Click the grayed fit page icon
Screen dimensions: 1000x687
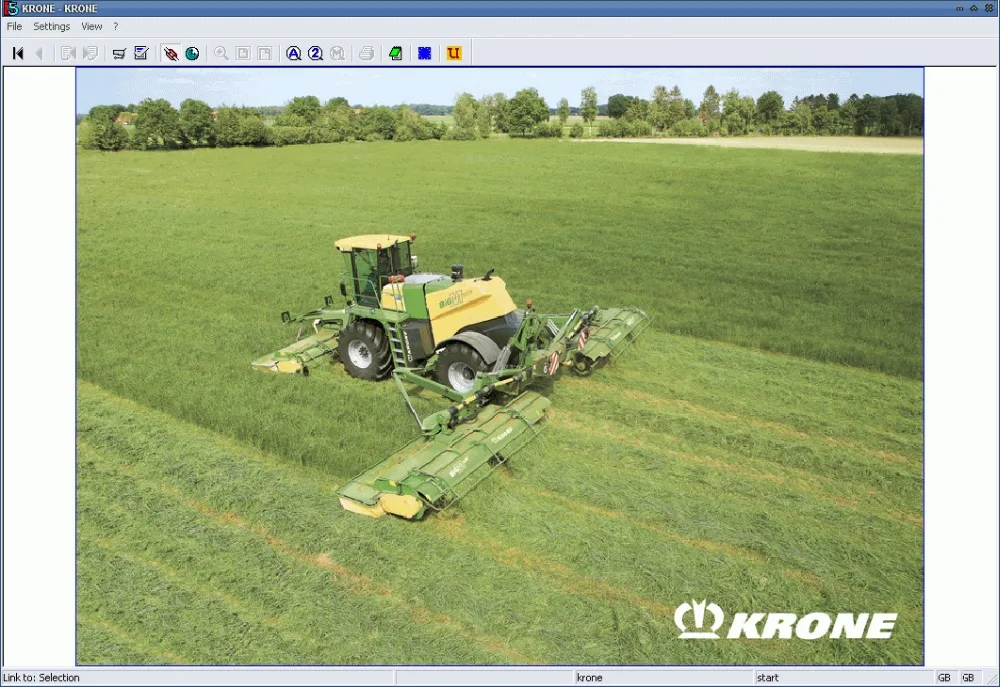point(243,54)
